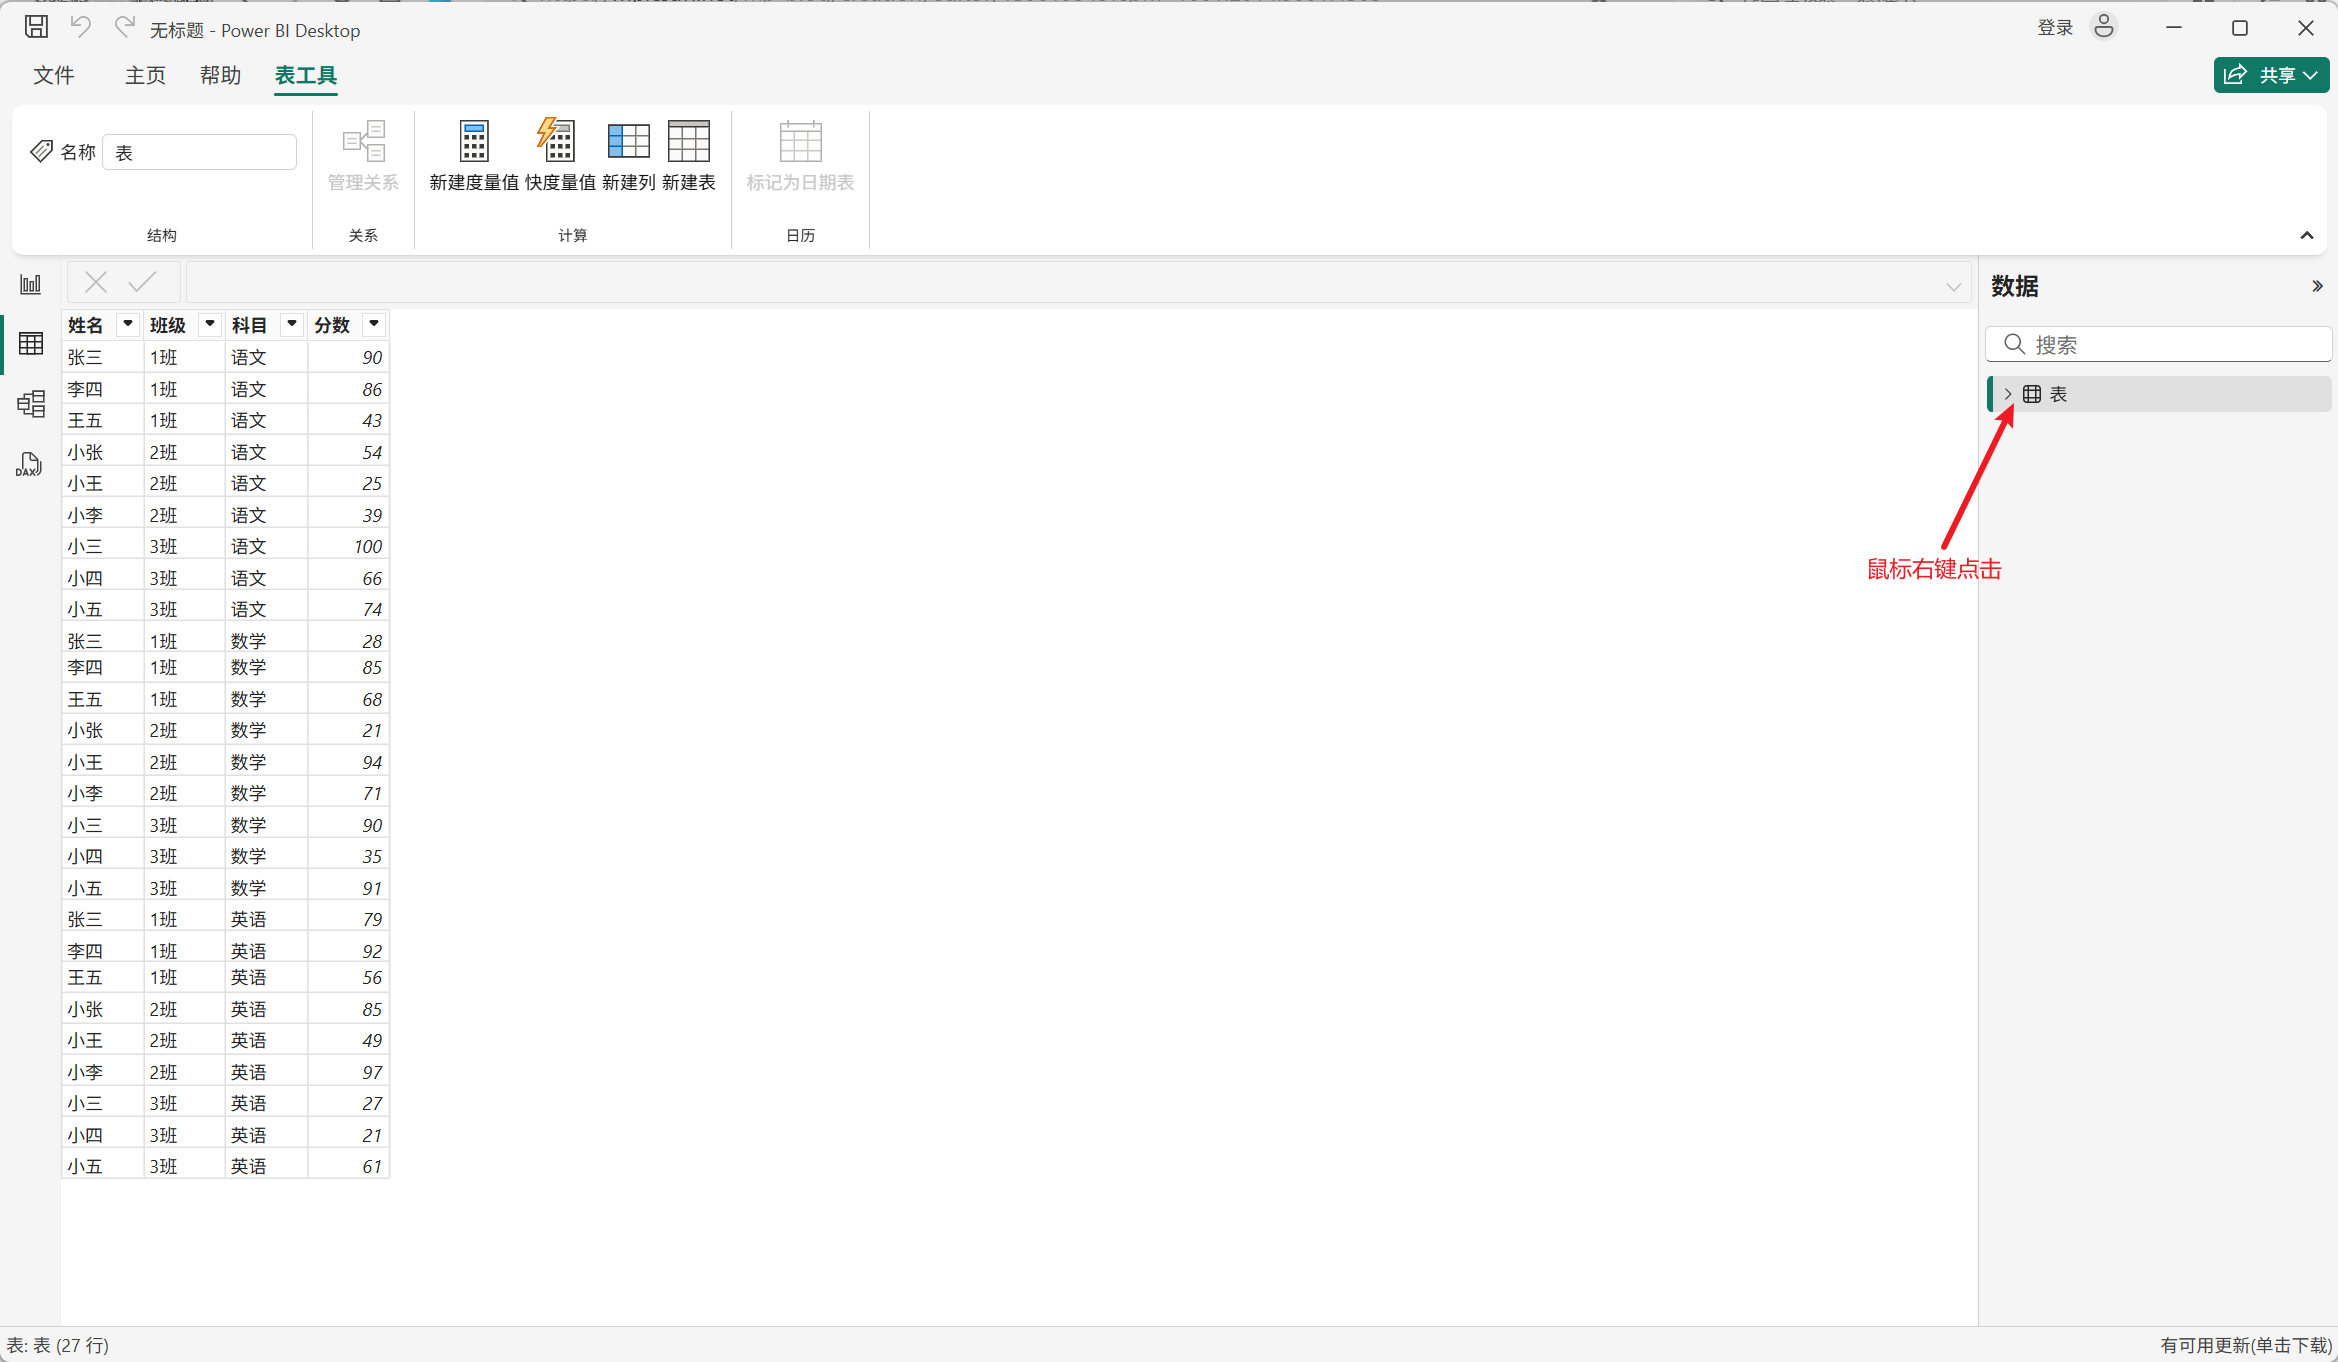Expand the 表 table in Data pane
2338x1362 pixels.
[x=2007, y=394]
